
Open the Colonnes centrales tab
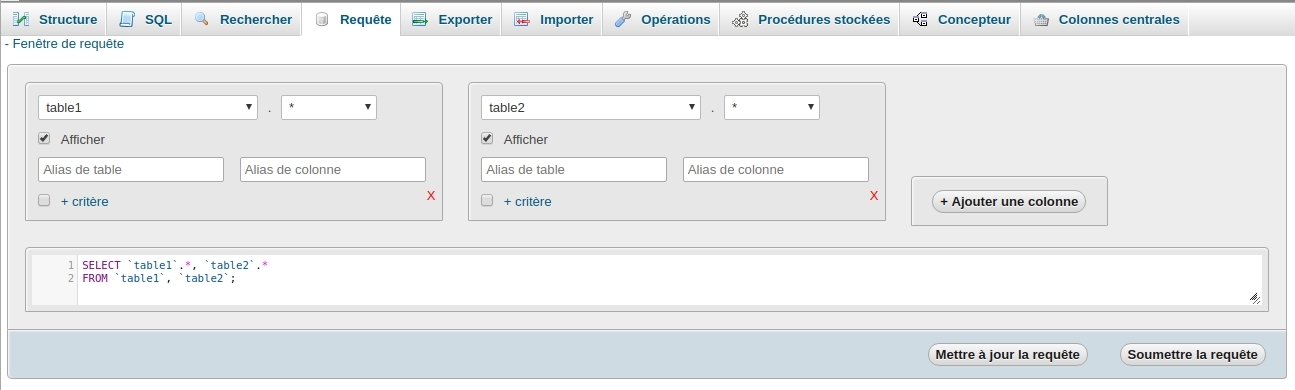point(1105,20)
